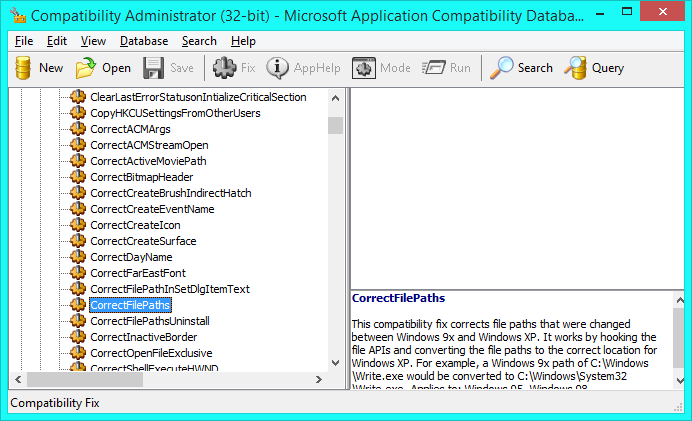
Task: Click gear icon beside CorrectBitmapHeader
Action: pyautogui.click(x=78, y=177)
